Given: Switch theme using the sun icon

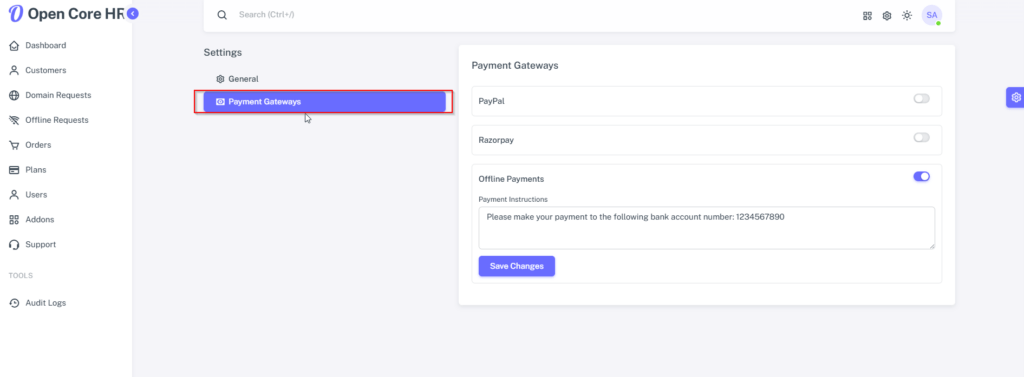Looking at the screenshot, I should click(x=906, y=15).
